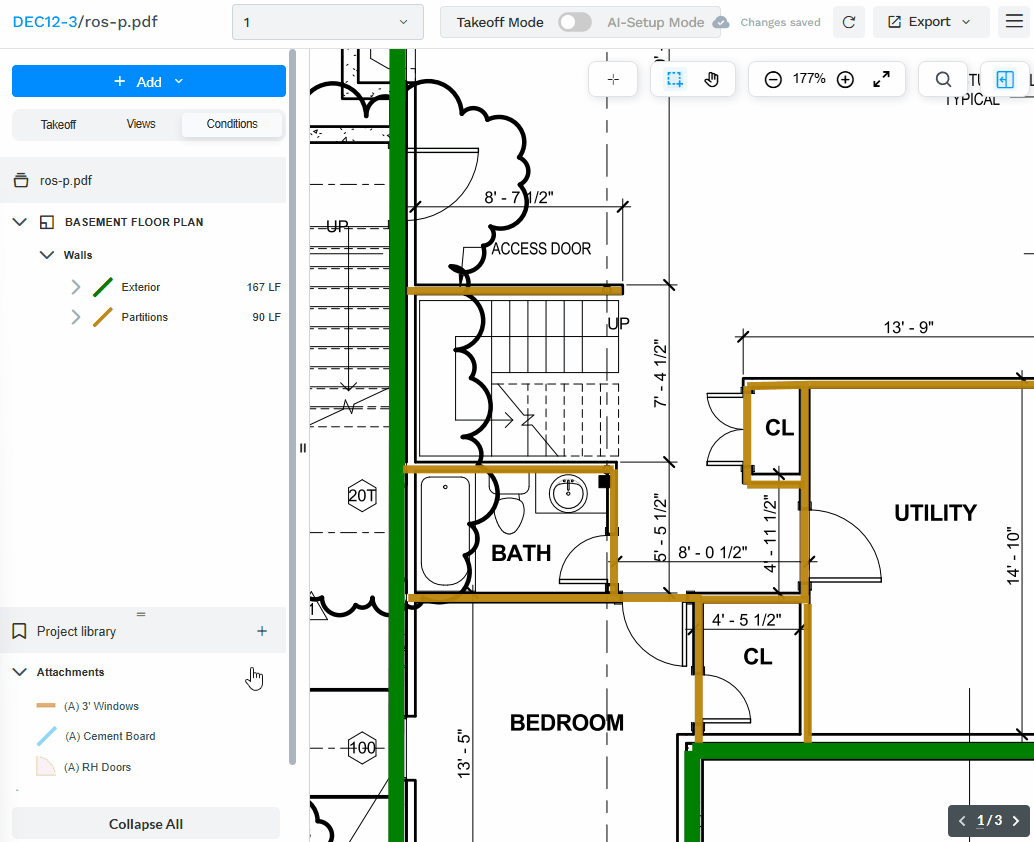Collapse the BASEMENT FLOOR PLAN section
This screenshot has width=1034, height=842.
[x=20, y=221]
